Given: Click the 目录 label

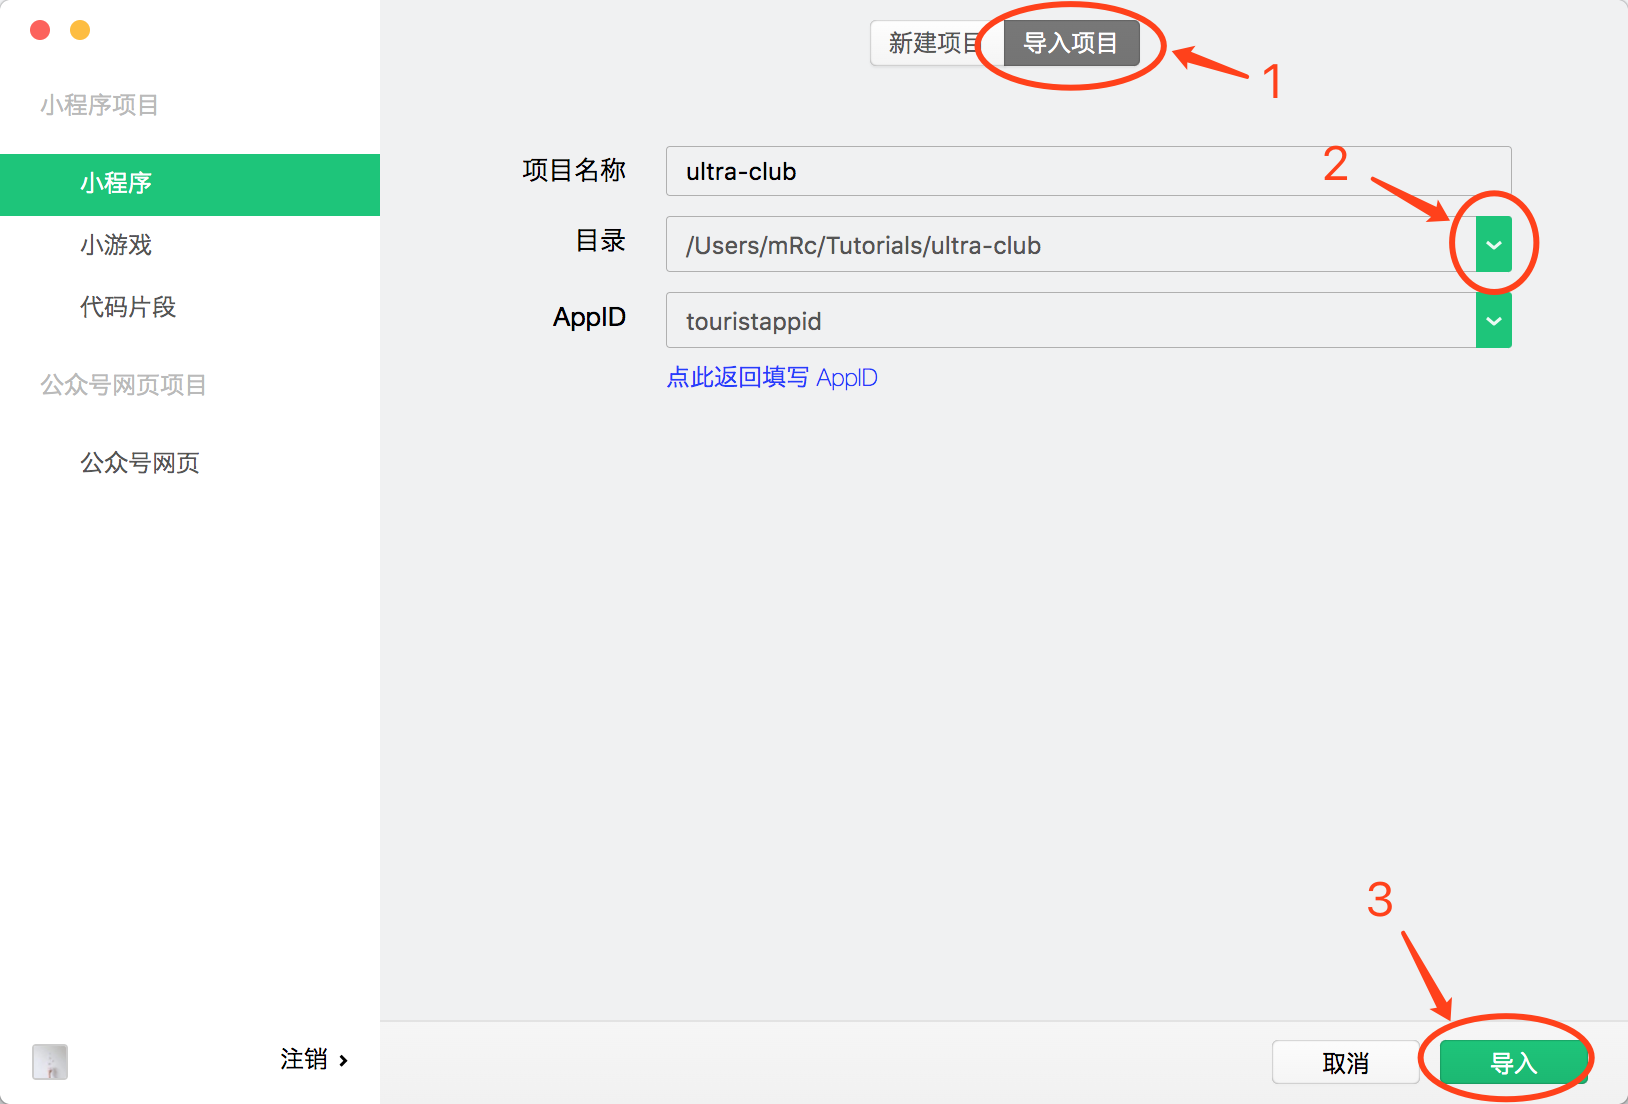Looking at the screenshot, I should click(x=601, y=240).
